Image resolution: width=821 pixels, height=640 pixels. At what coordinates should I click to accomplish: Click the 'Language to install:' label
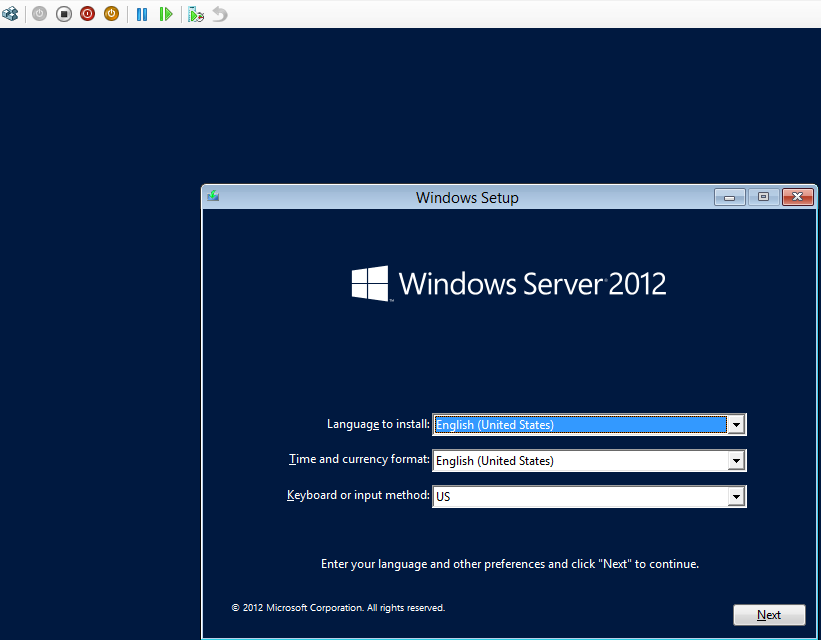pyautogui.click(x=378, y=424)
